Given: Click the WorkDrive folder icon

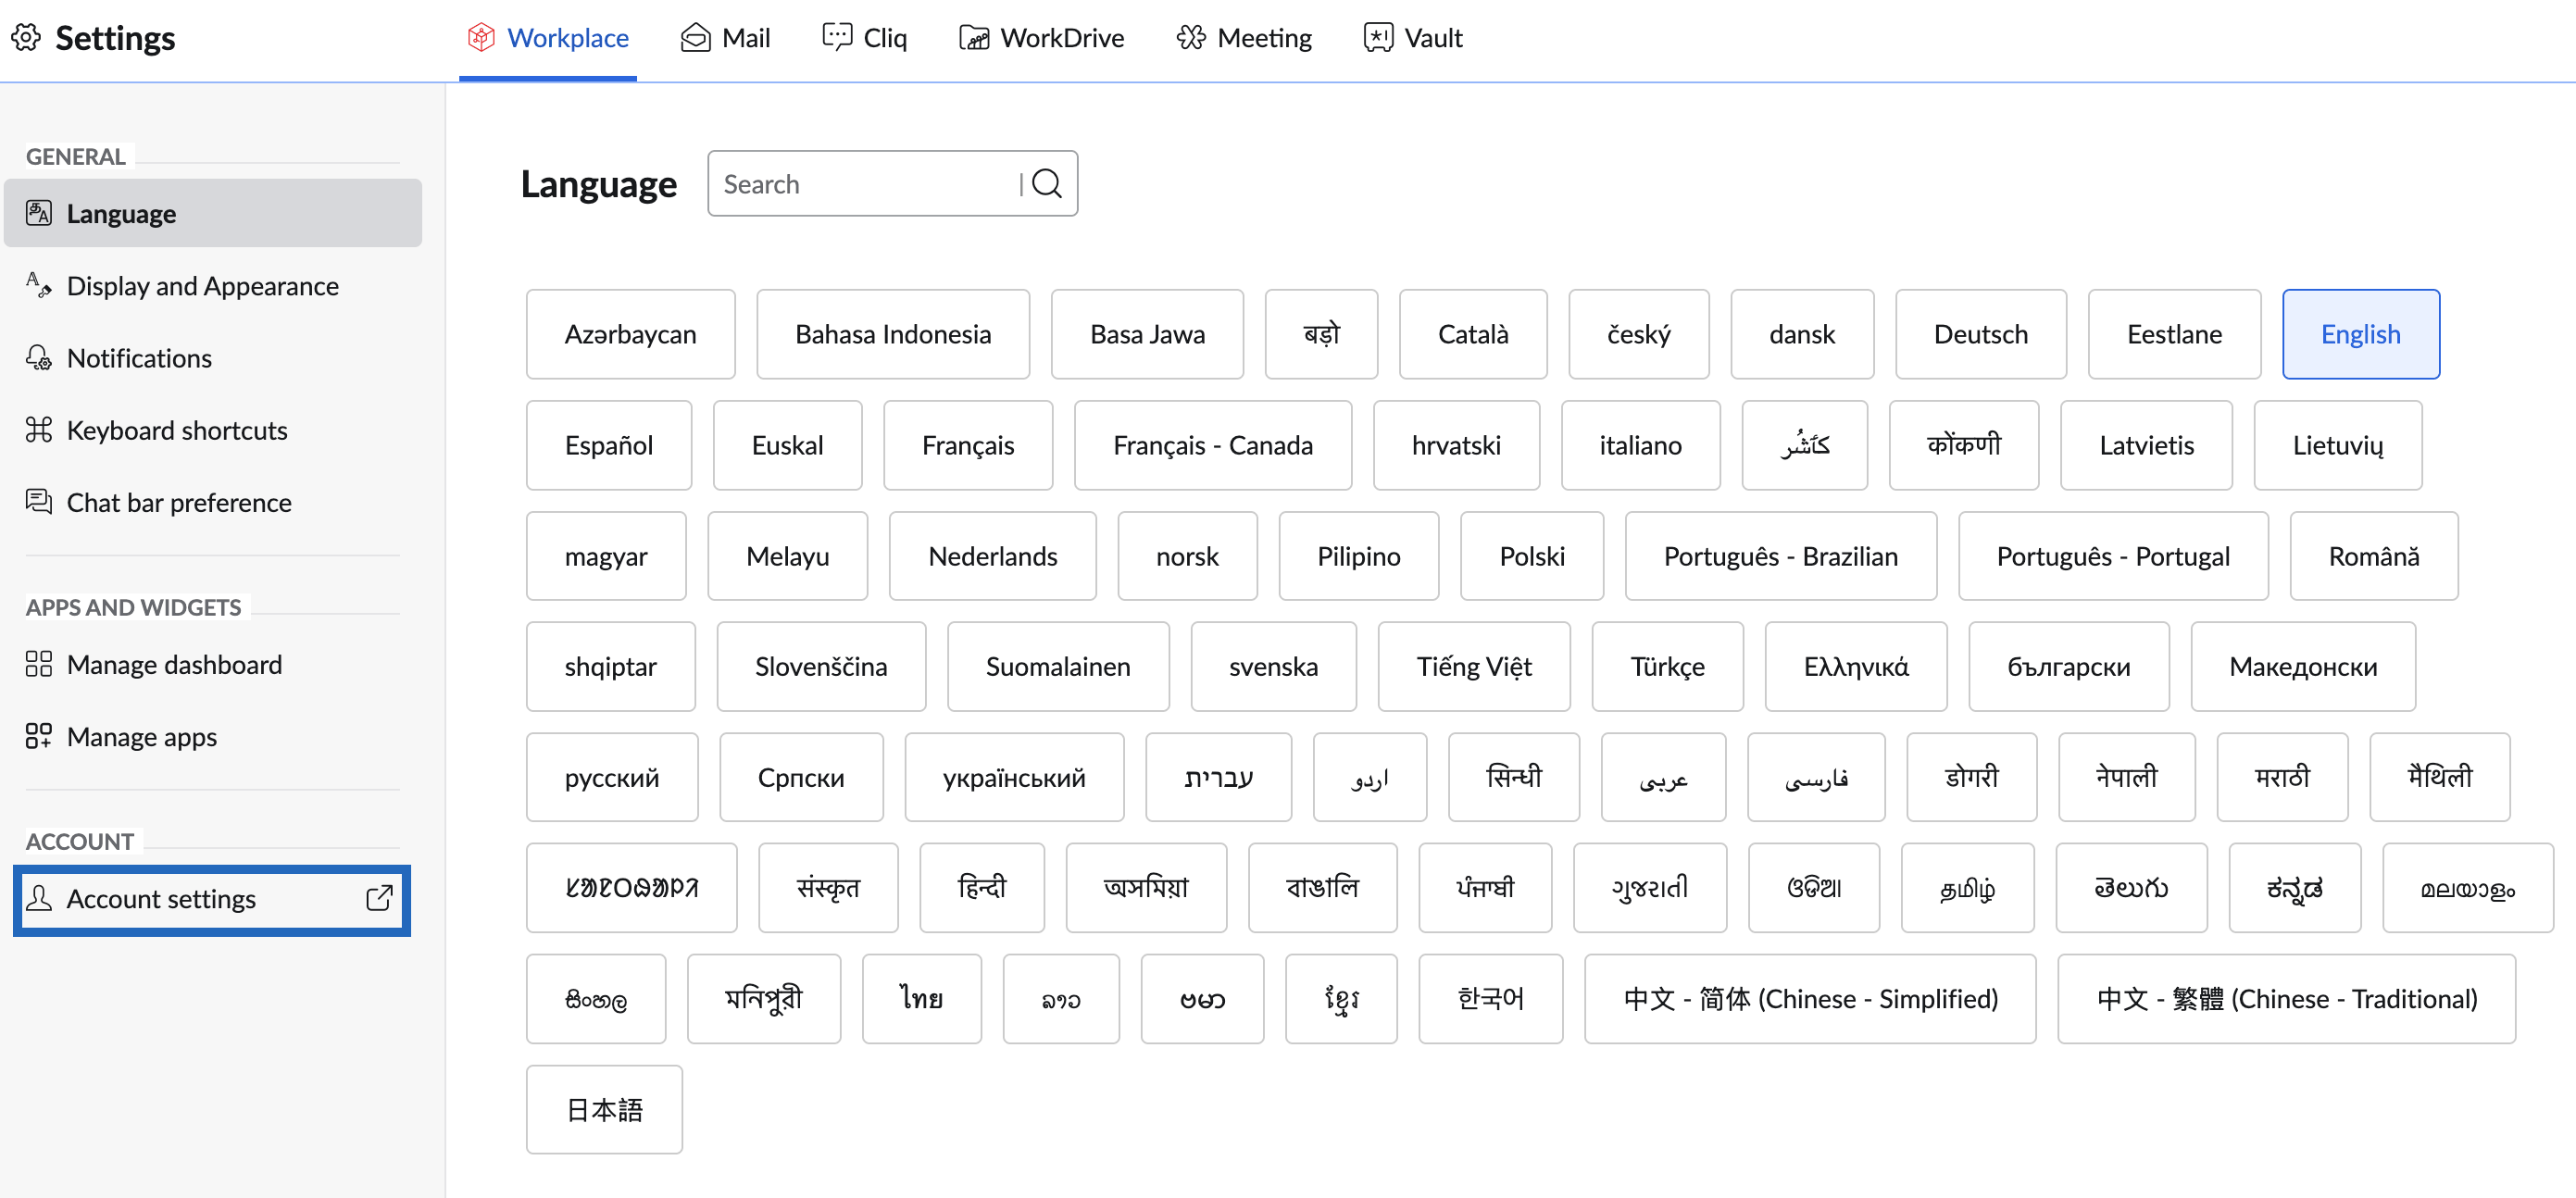Looking at the screenshot, I should point(974,38).
